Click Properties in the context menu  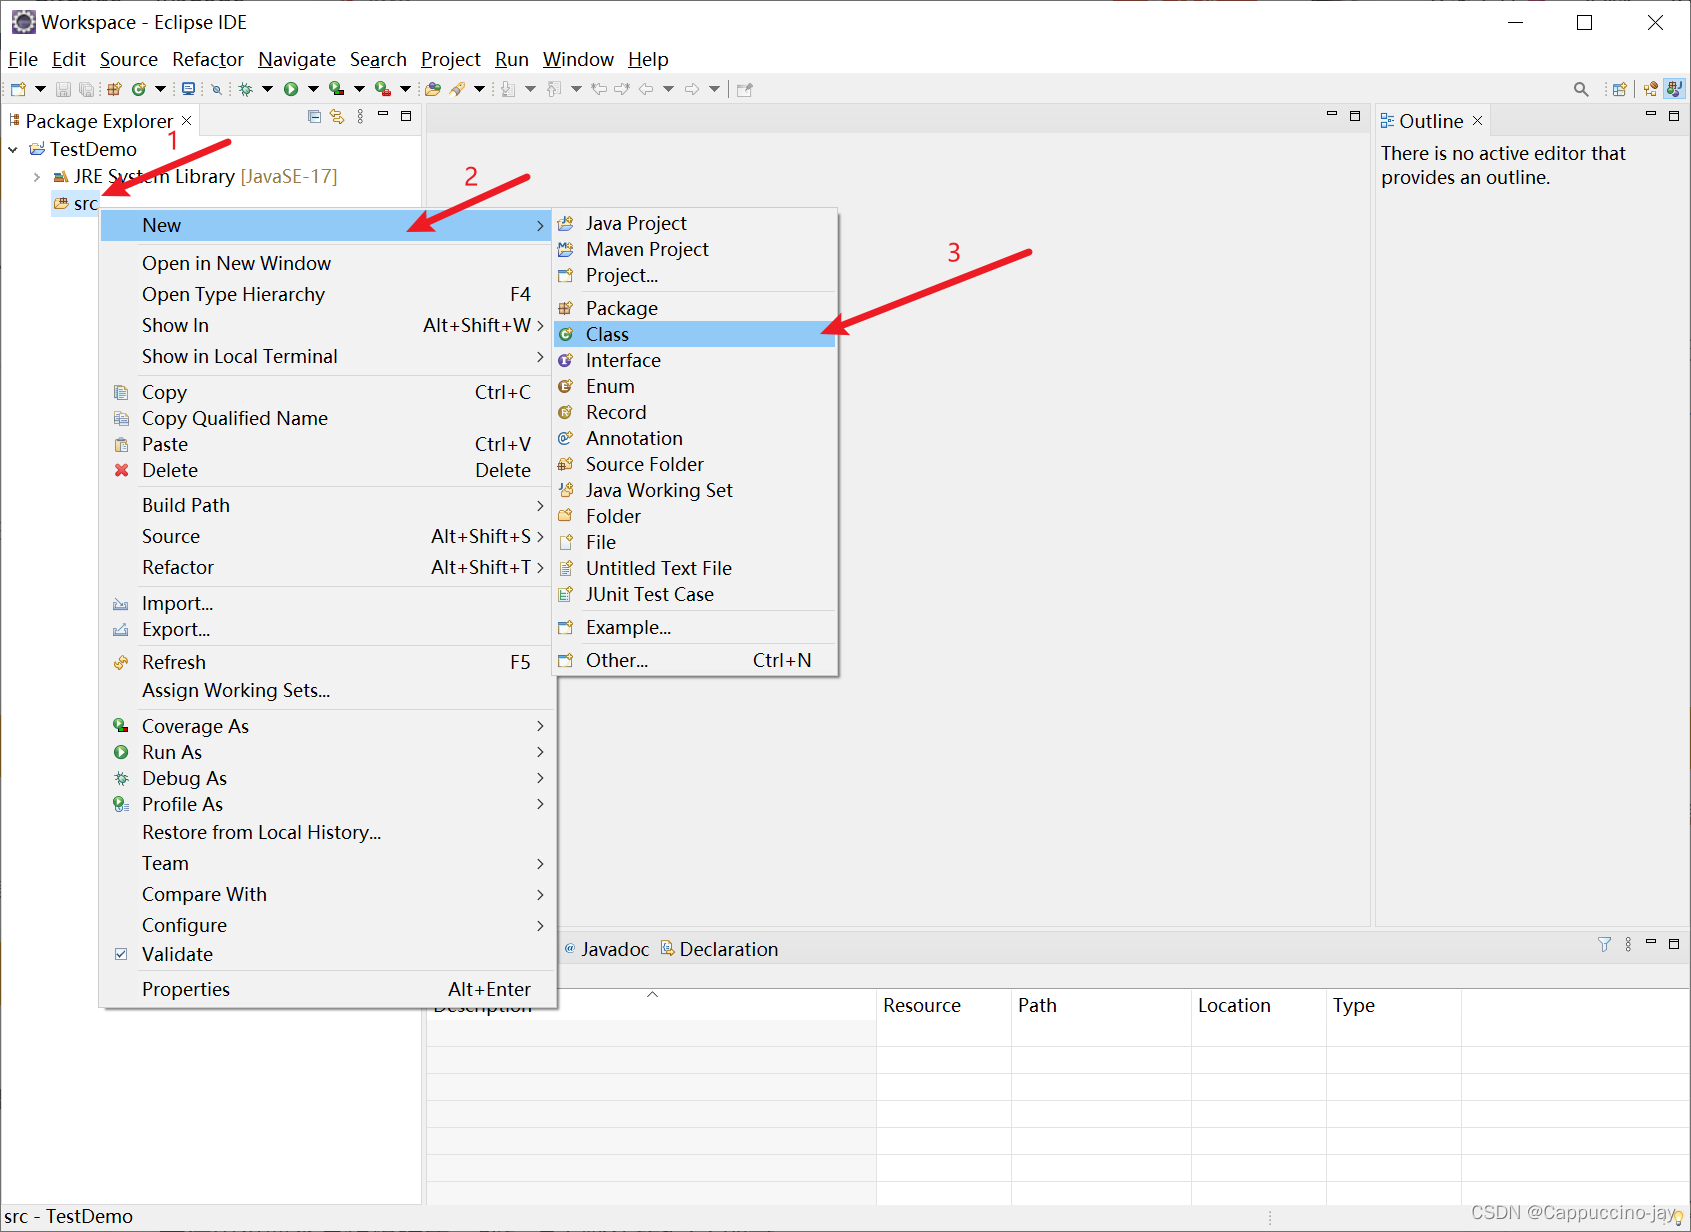(x=327, y=989)
